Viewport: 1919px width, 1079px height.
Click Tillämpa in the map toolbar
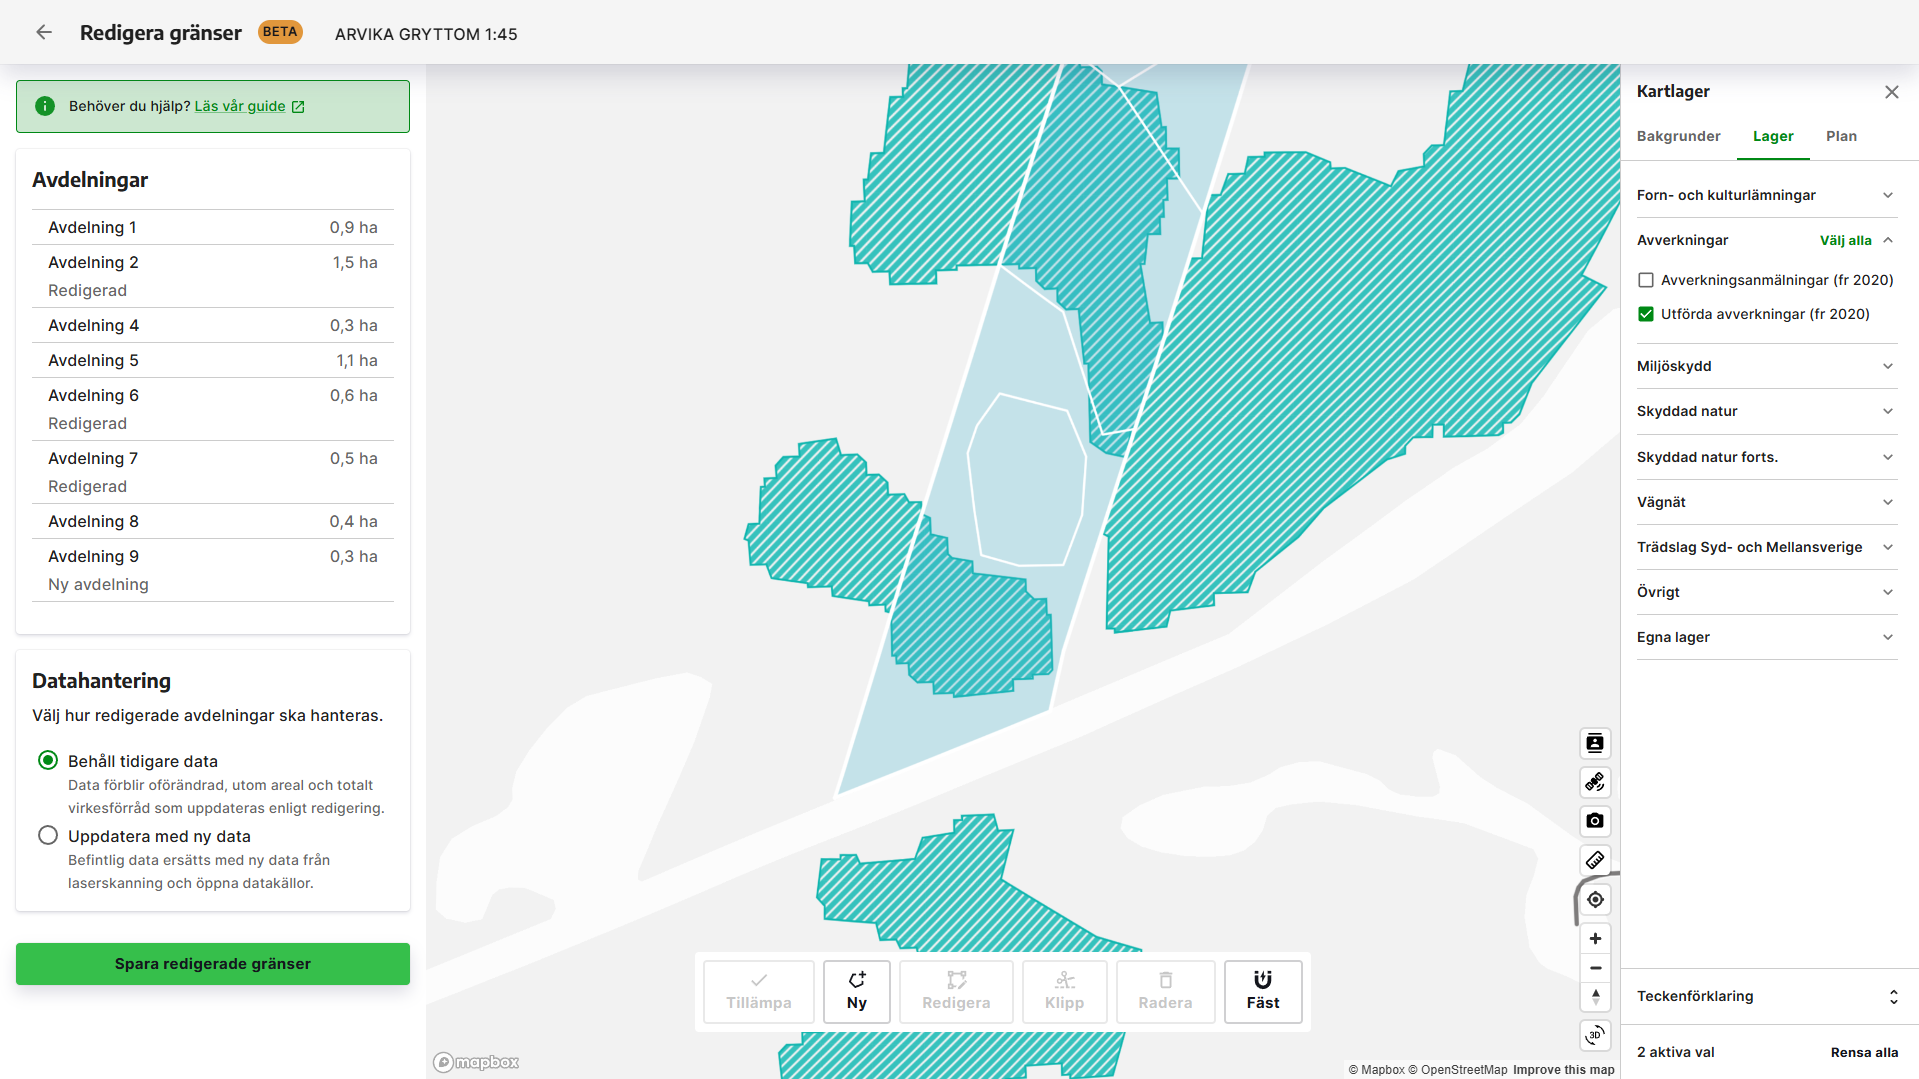tap(758, 991)
